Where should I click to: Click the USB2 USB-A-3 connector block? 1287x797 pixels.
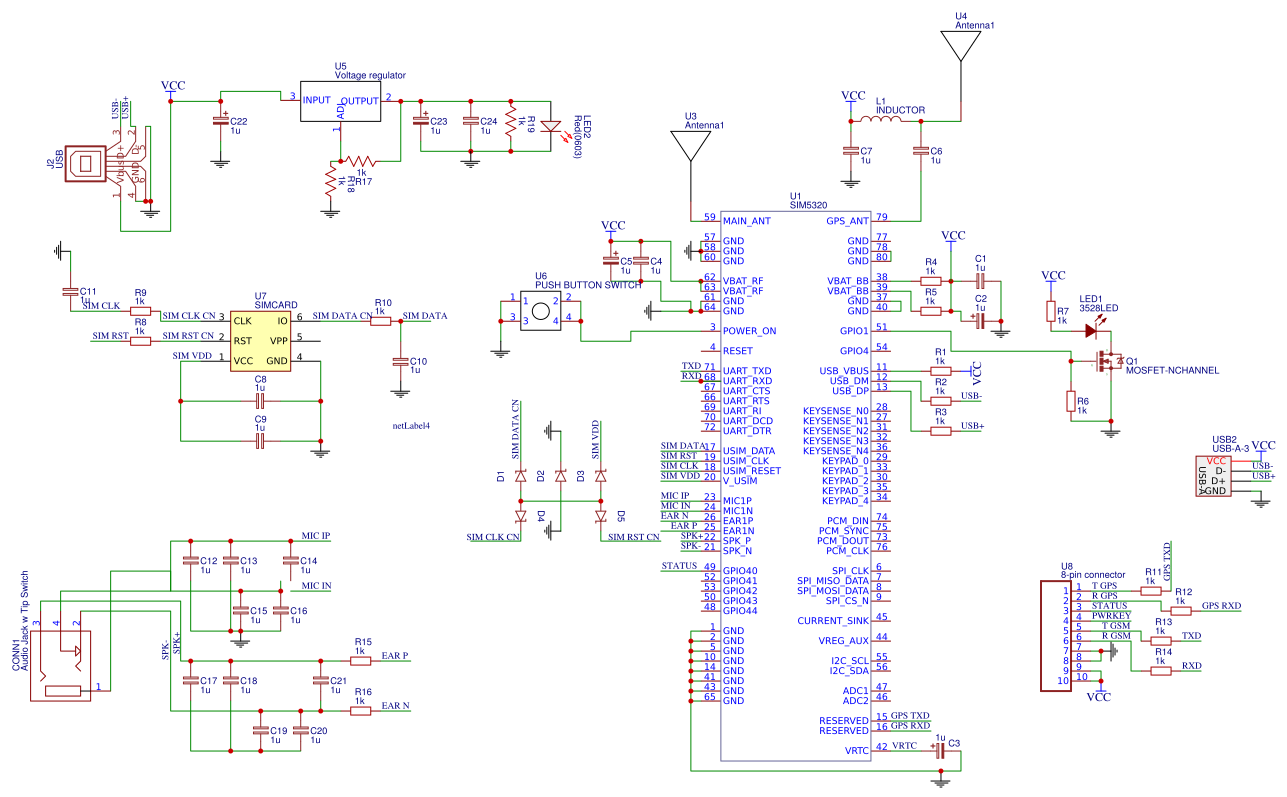[1213, 477]
